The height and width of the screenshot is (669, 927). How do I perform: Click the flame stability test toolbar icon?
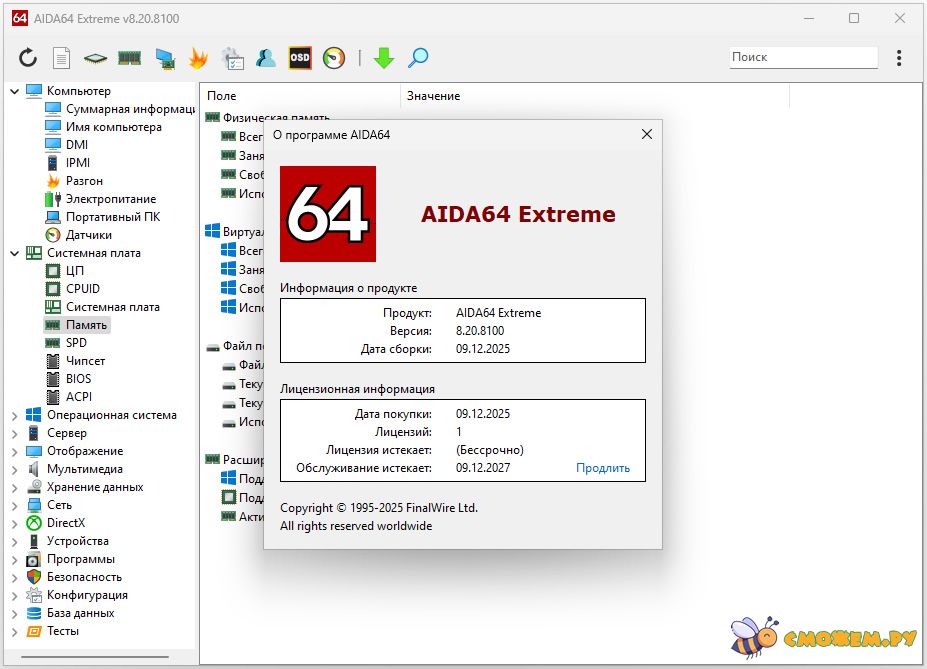coord(198,58)
